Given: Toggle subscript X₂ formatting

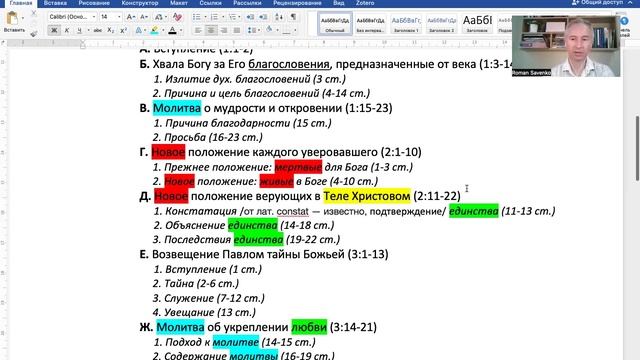Looking at the screenshot, I should click(110, 30).
